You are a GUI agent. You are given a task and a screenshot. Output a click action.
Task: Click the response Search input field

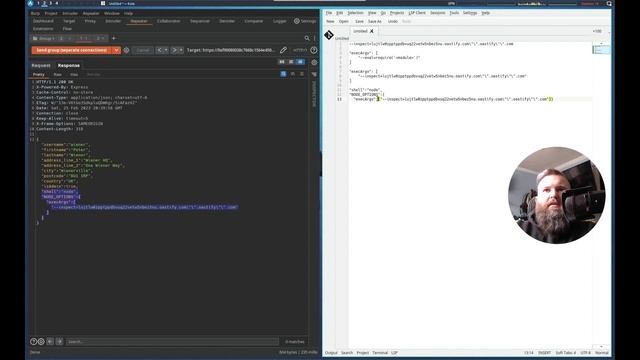[172, 341]
